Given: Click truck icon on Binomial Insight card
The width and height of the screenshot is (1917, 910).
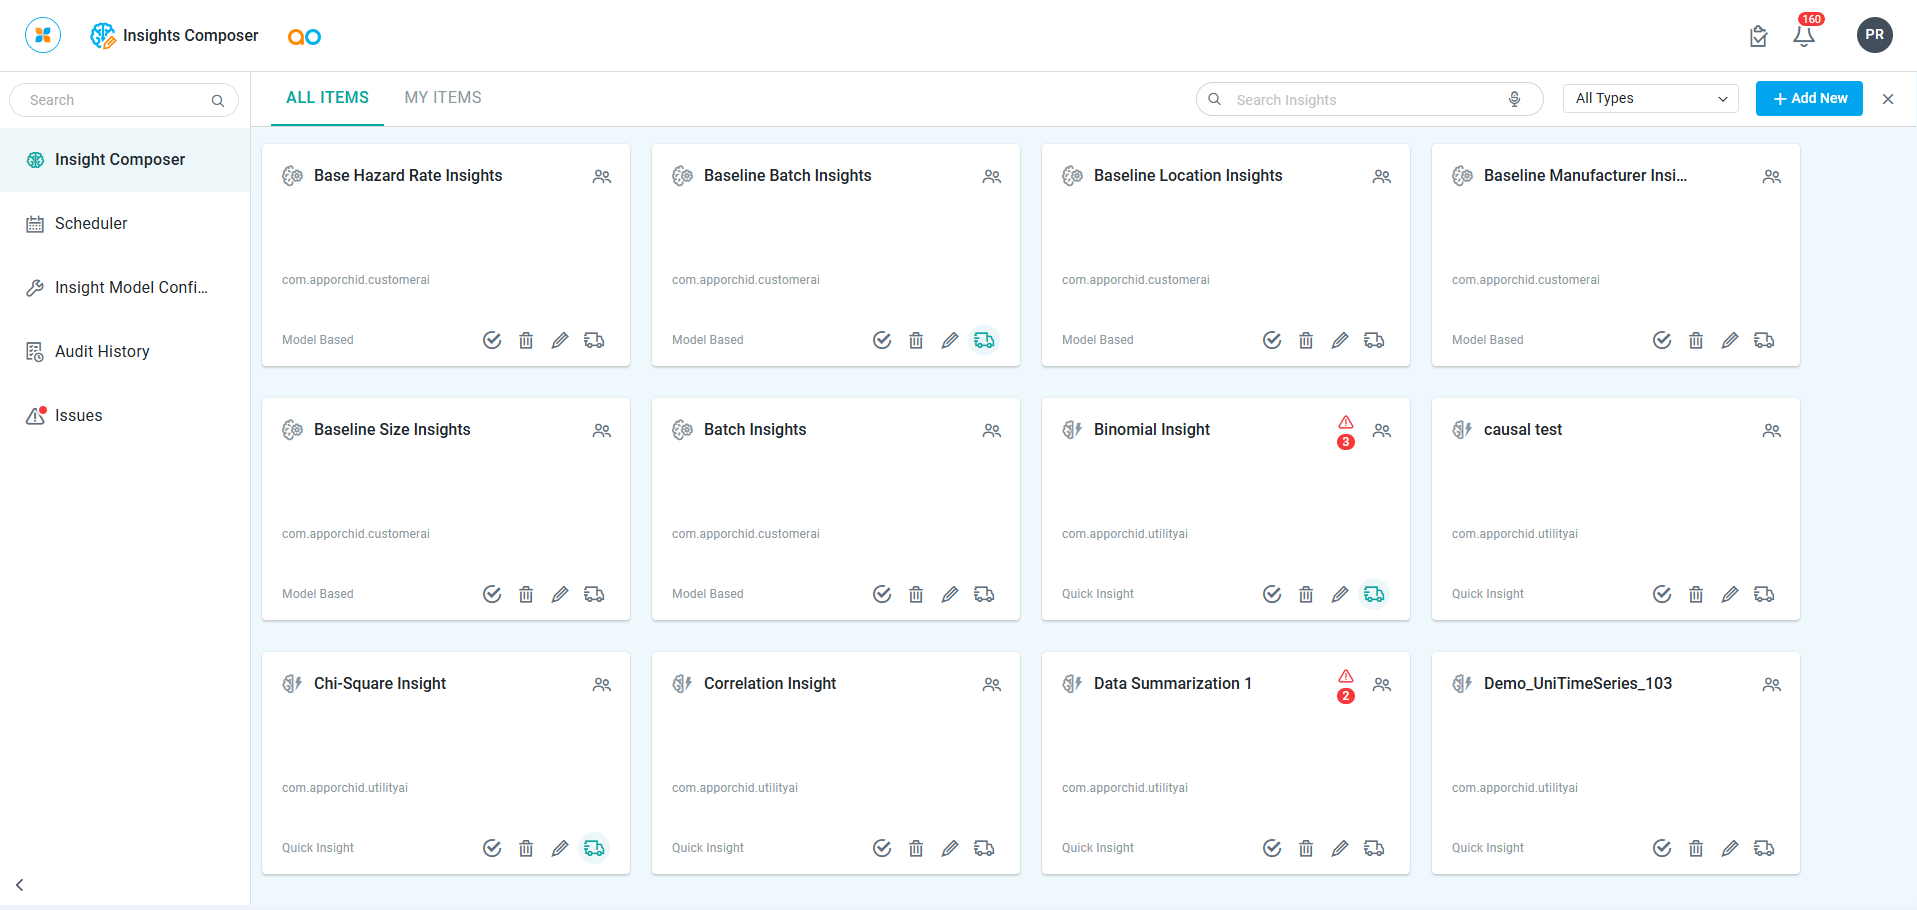Looking at the screenshot, I should tap(1374, 594).
